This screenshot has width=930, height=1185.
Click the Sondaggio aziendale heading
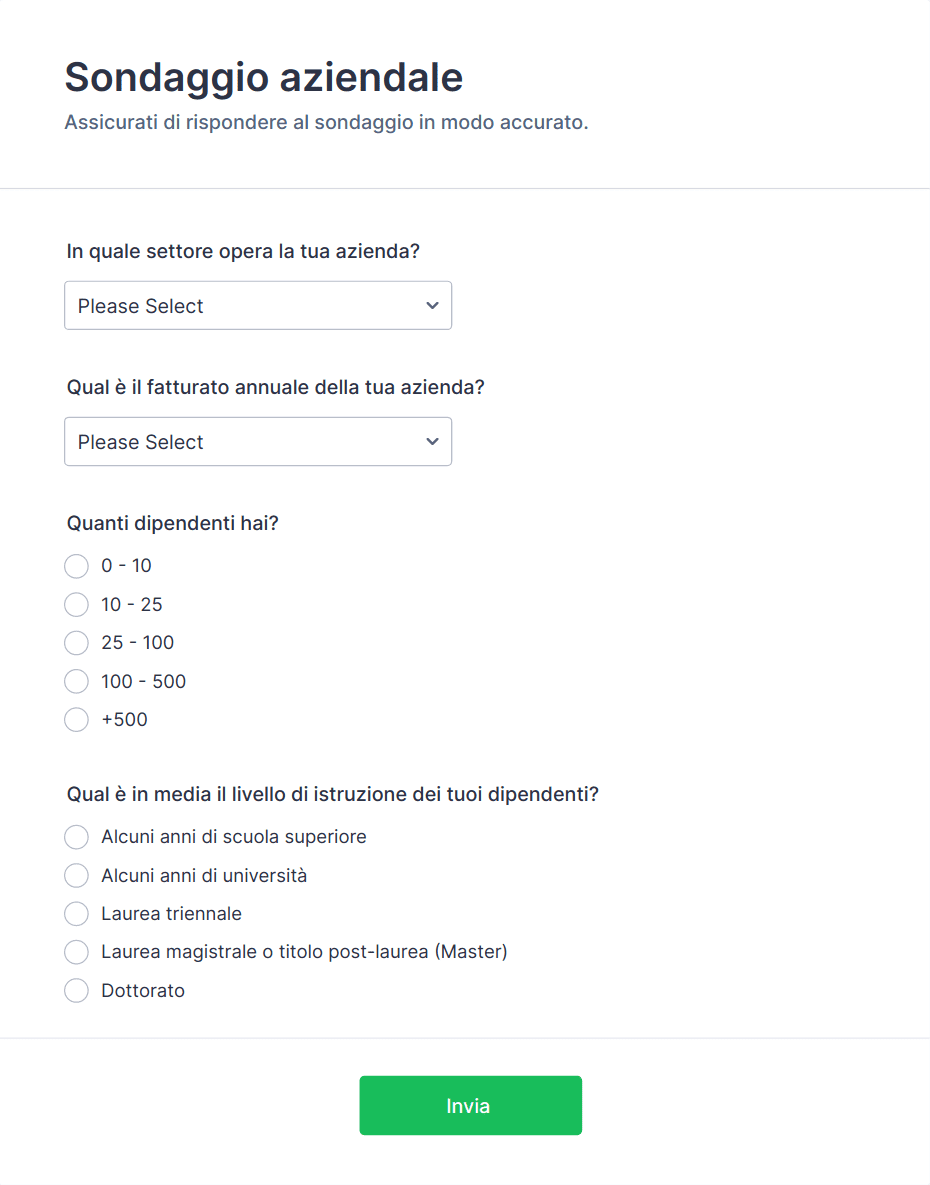[x=264, y=77]
